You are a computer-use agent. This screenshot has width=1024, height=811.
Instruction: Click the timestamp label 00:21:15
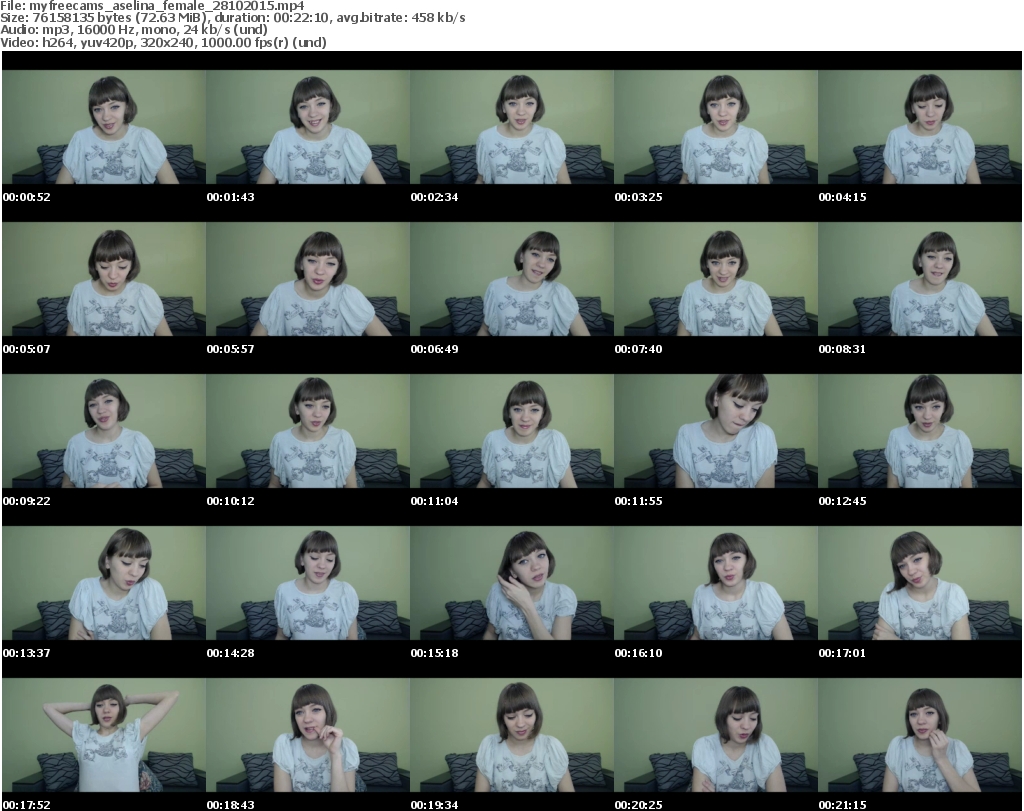click(842, 805)
